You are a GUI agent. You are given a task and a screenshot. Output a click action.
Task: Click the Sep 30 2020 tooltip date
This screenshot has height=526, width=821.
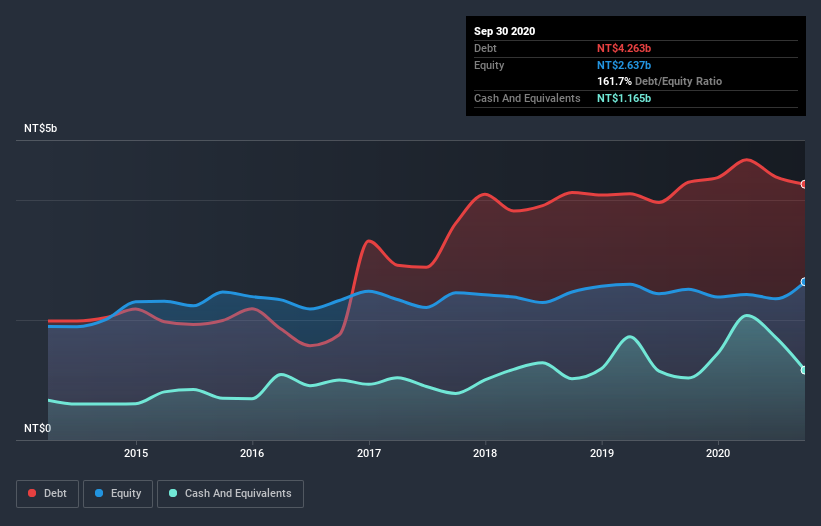click(x=505, y=31)
